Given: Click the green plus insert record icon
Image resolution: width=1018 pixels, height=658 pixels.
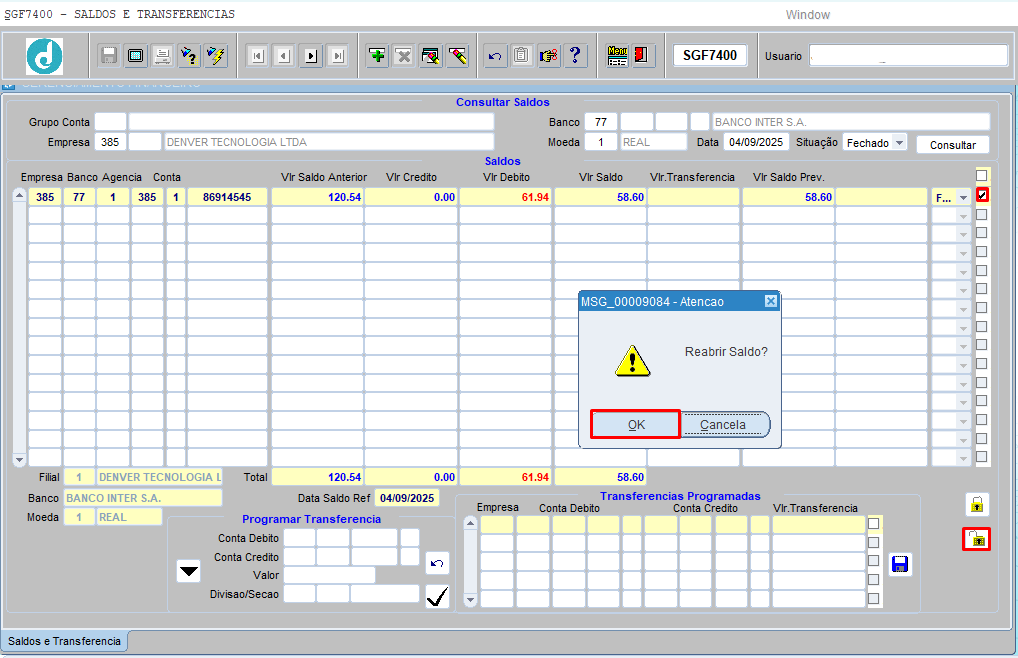Looking at the screenshot, I should coord(377,56).
